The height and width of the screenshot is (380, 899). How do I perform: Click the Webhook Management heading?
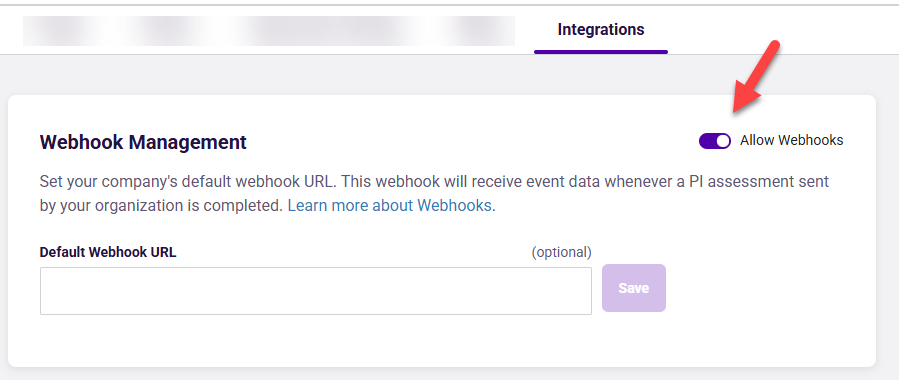[143, 142]
